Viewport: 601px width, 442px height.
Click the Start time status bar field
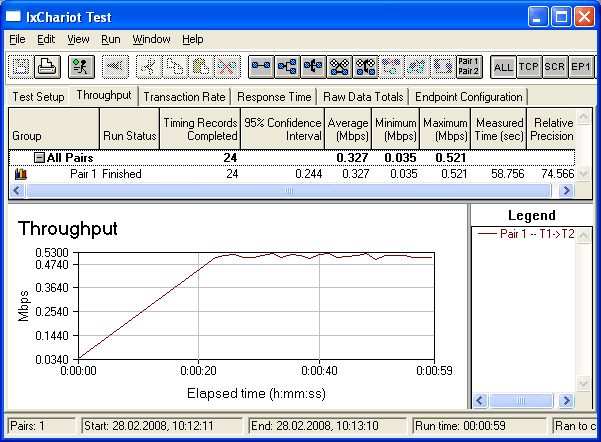(161, 426)
